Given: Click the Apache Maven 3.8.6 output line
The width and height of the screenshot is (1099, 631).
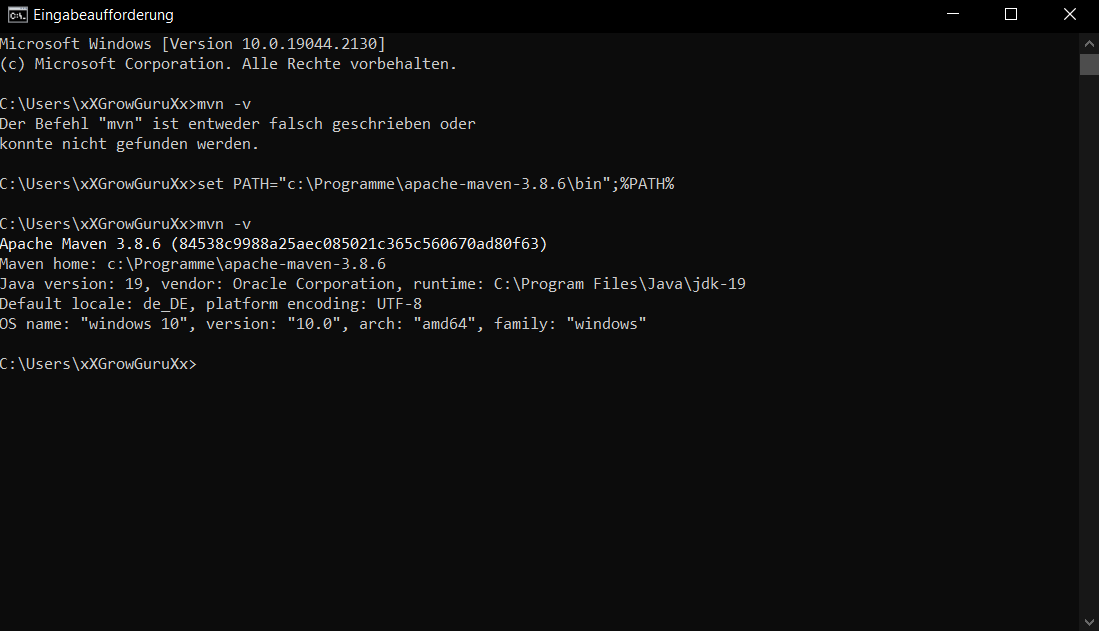Looking at the screenshot, I should (273, 244).
